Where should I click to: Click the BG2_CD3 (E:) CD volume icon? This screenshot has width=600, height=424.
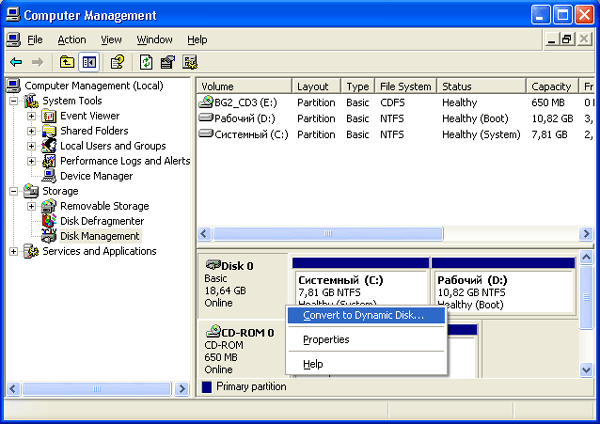[x=206, y=102]
